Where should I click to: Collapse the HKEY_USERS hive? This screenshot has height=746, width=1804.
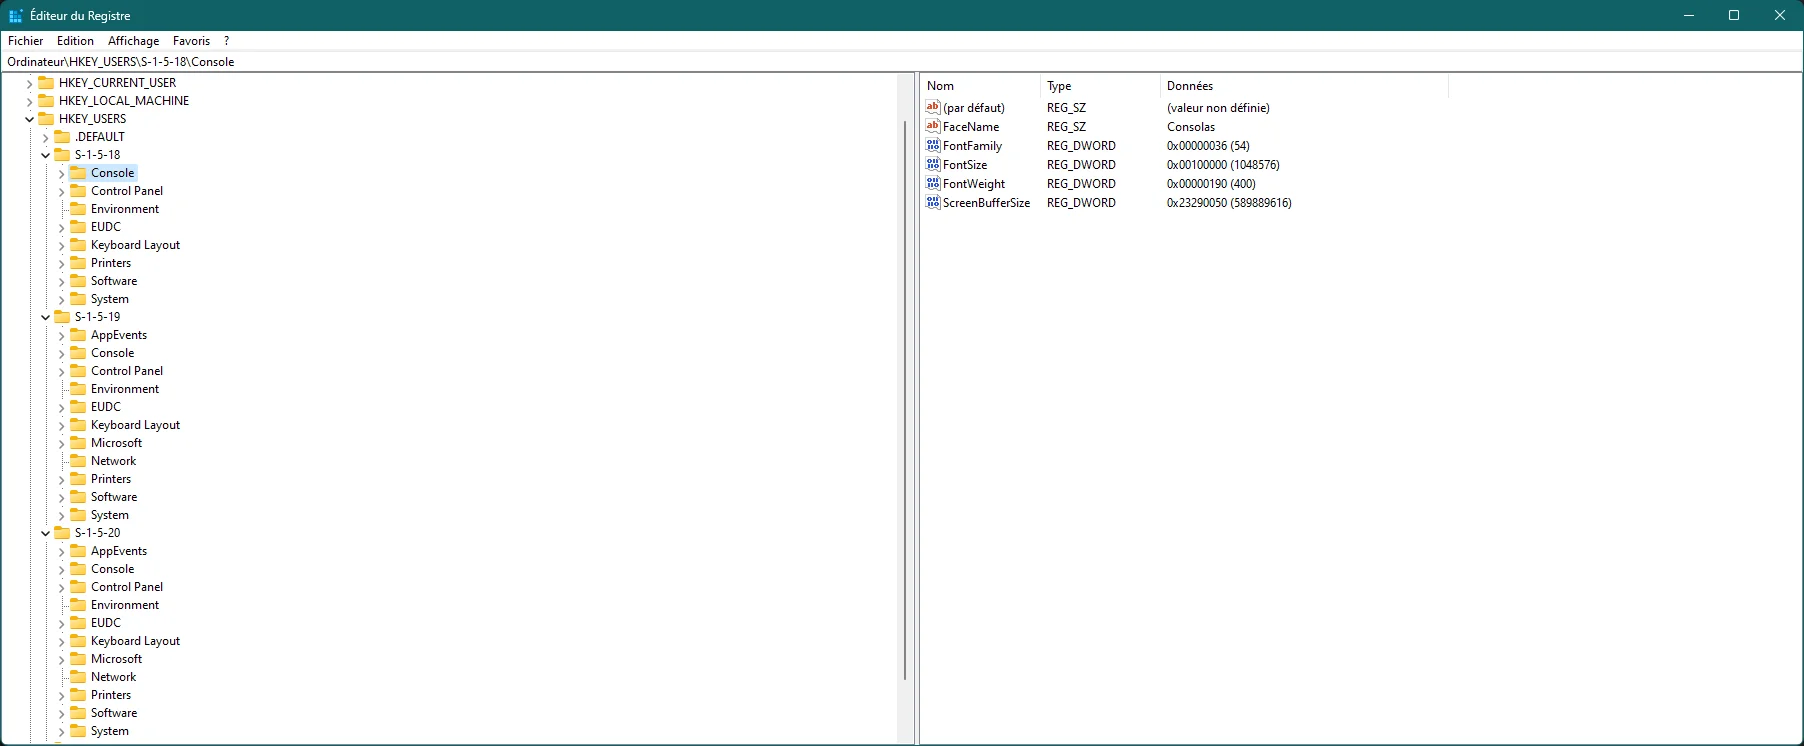[29, 119]
